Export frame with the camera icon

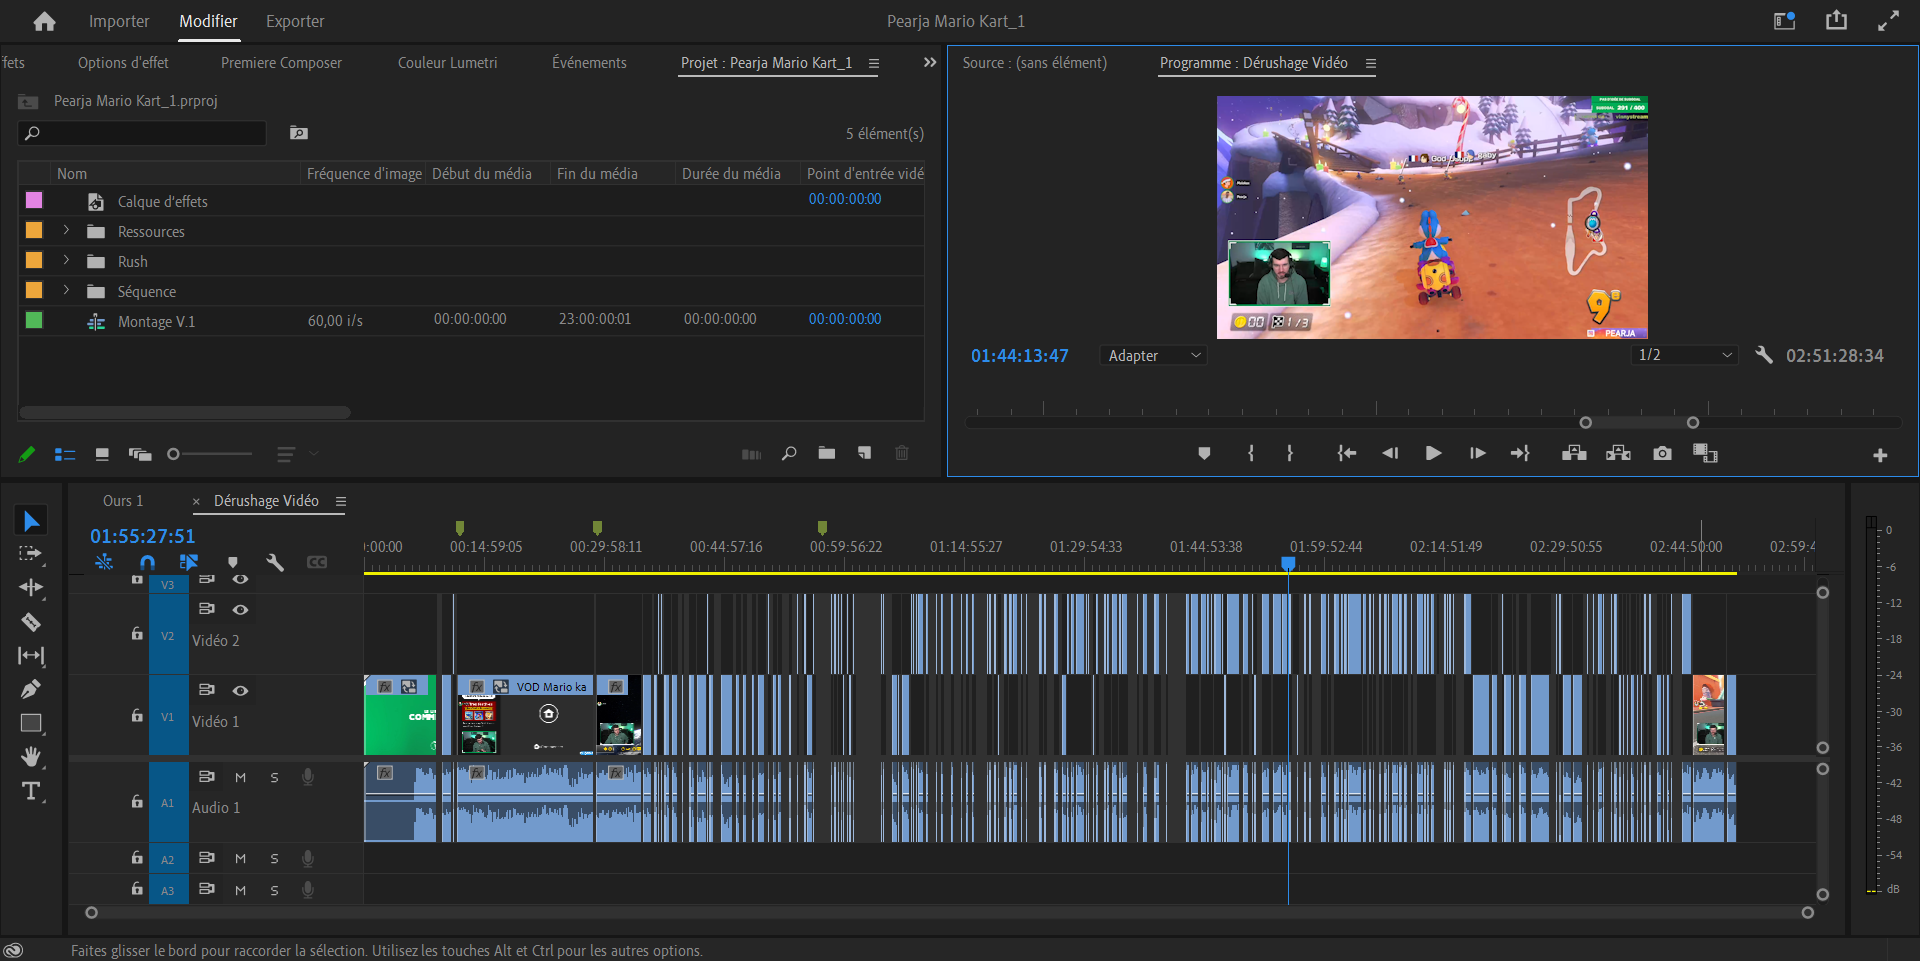(x=1662, y=454)
